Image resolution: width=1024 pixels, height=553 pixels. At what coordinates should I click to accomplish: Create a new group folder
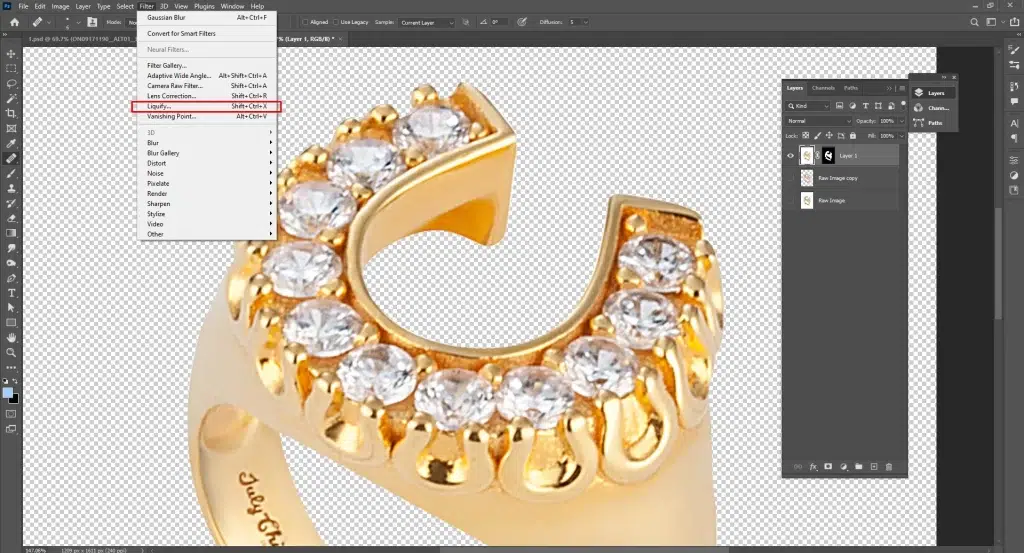pyautogui.click(x=858, y=467)
